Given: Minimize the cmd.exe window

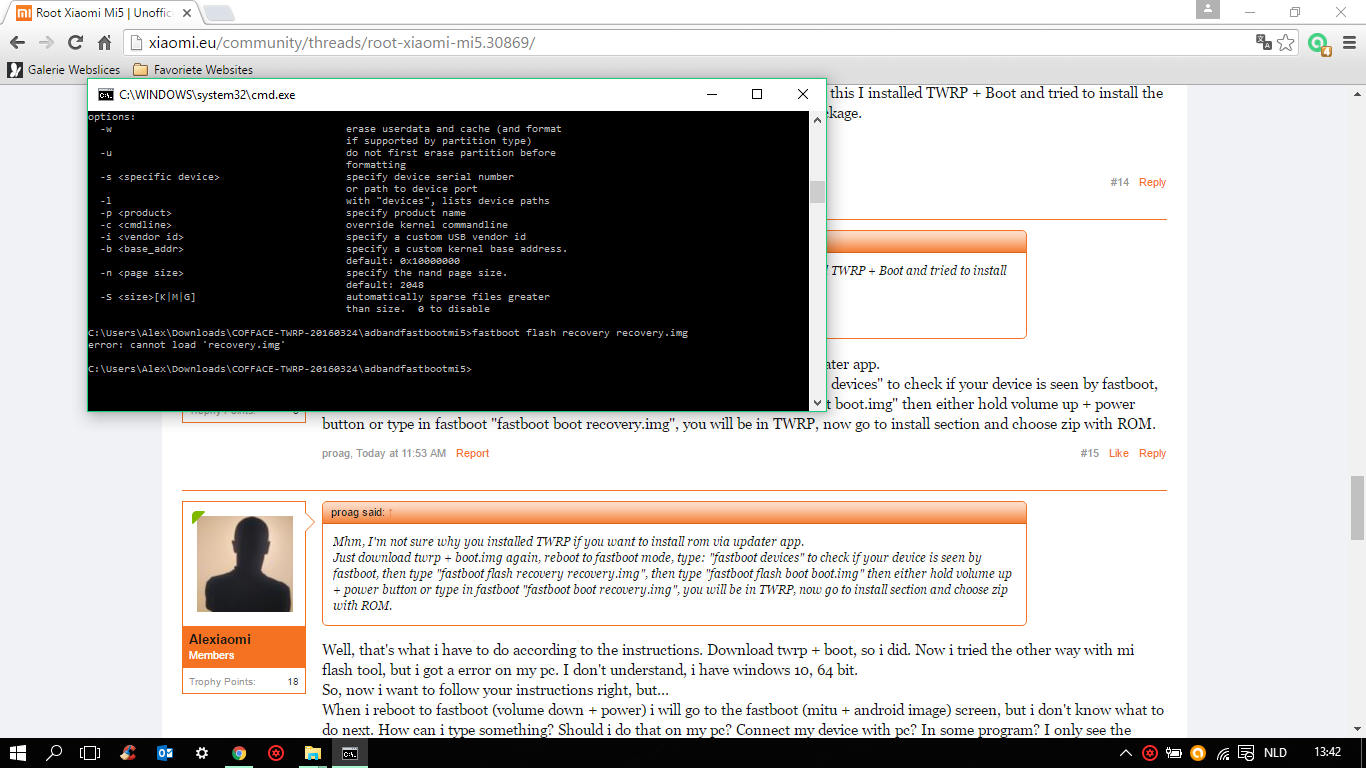Looking at the screenshot, I should point(711,94).
